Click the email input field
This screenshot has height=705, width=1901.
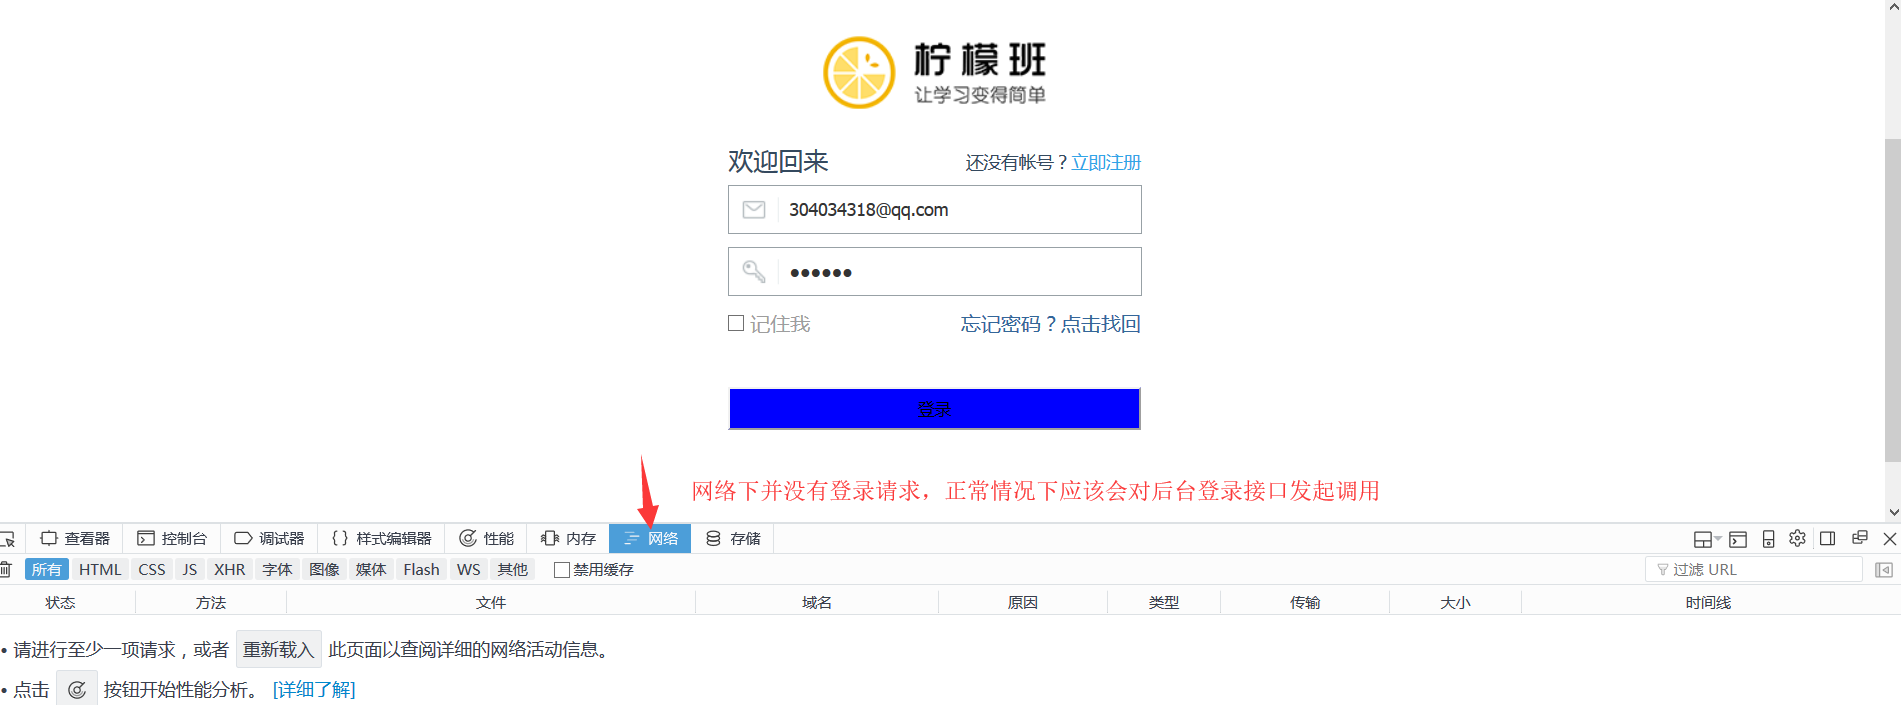coord(934,209)
